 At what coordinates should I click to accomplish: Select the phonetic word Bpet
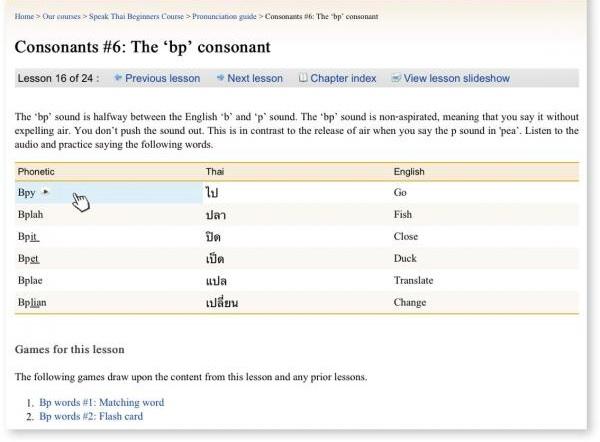point(28,258)
